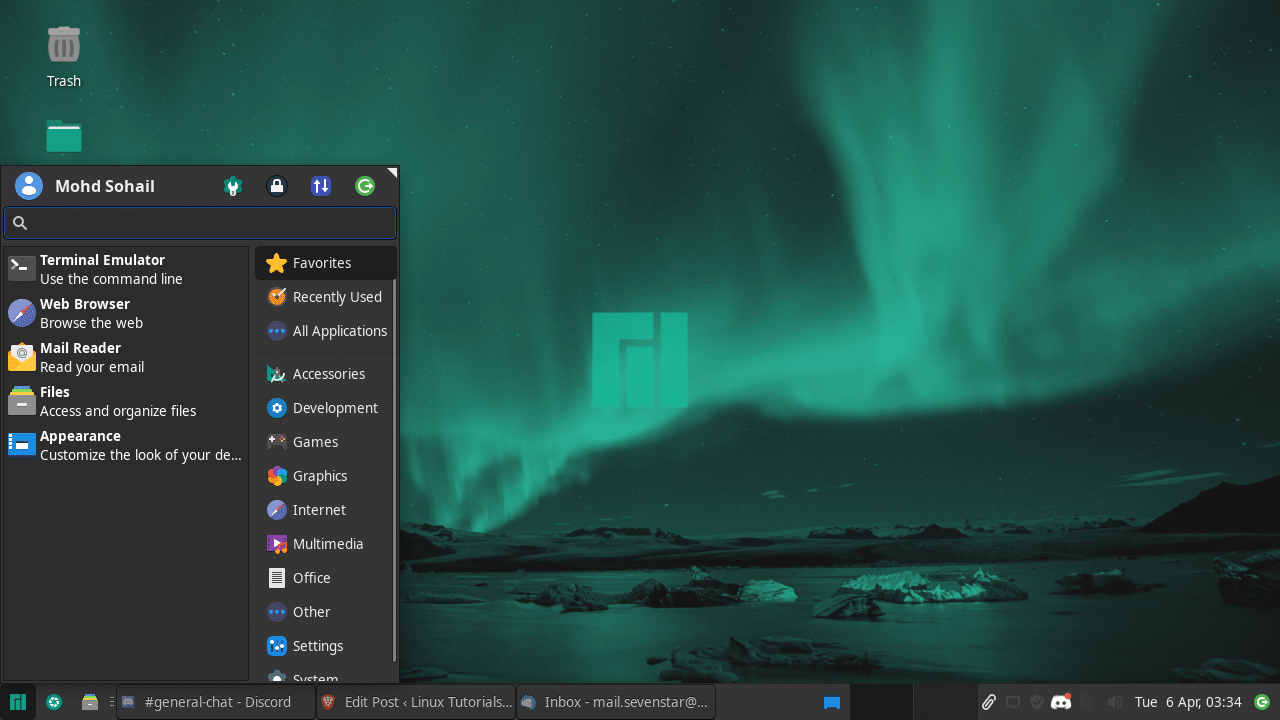Switch to the Discord #general-chat window

pyautogui.click(x=215, y=701)
